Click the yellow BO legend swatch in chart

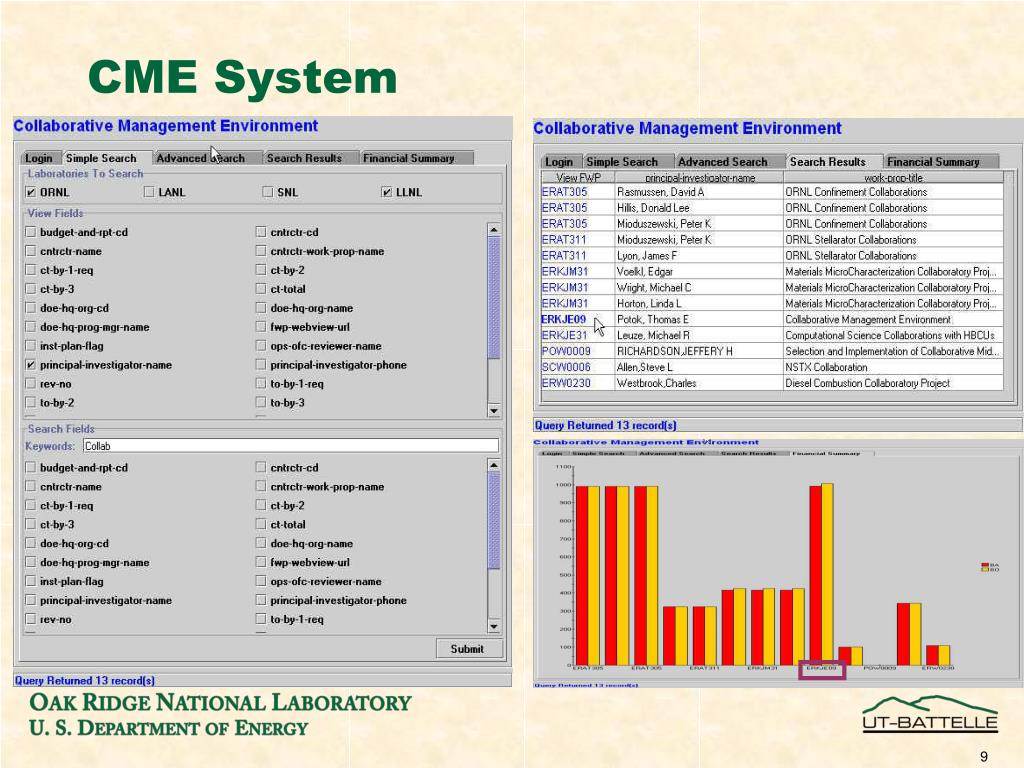point(985,569)
